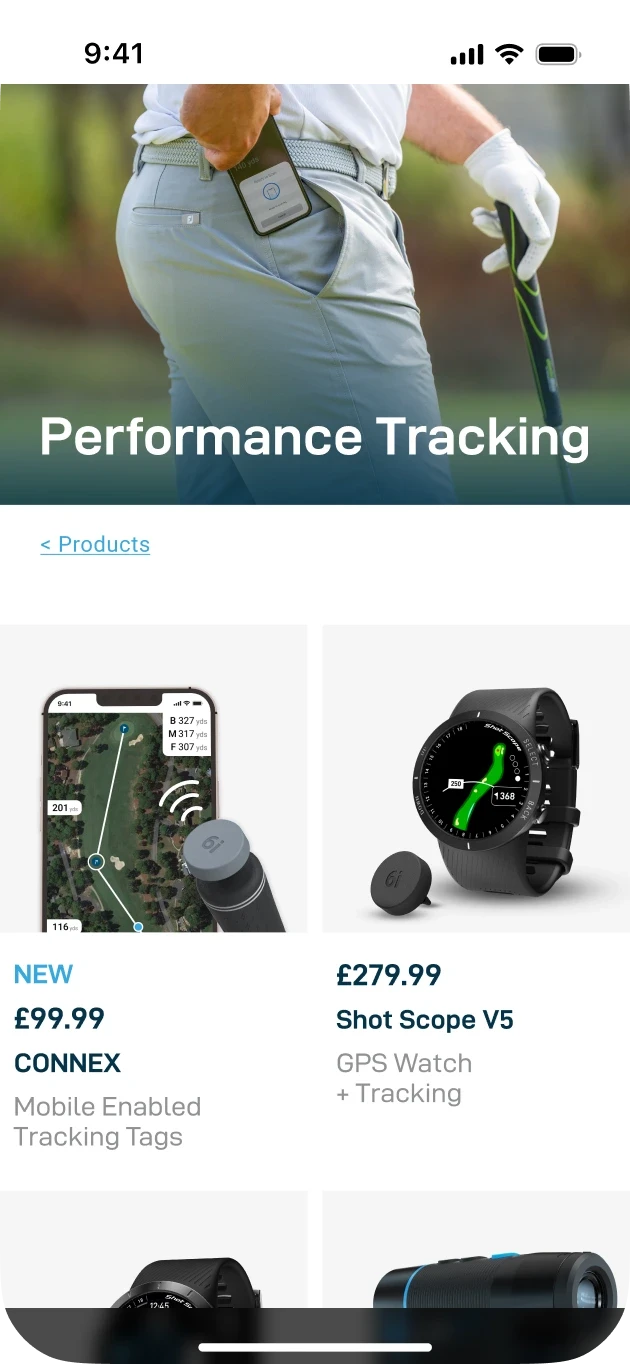The image size is (630, 1364).
Task: Tap the home indicator bar
Action: pos(315,1347)
